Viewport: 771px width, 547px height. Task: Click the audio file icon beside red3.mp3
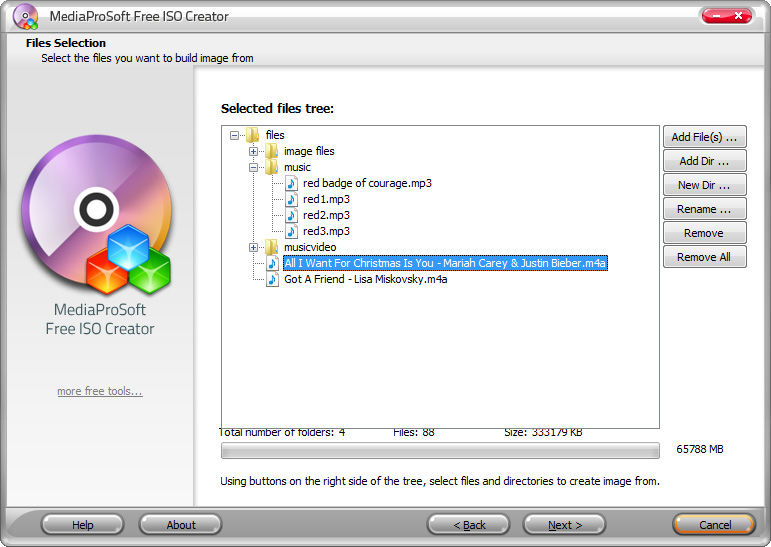(x=291, y=231)
